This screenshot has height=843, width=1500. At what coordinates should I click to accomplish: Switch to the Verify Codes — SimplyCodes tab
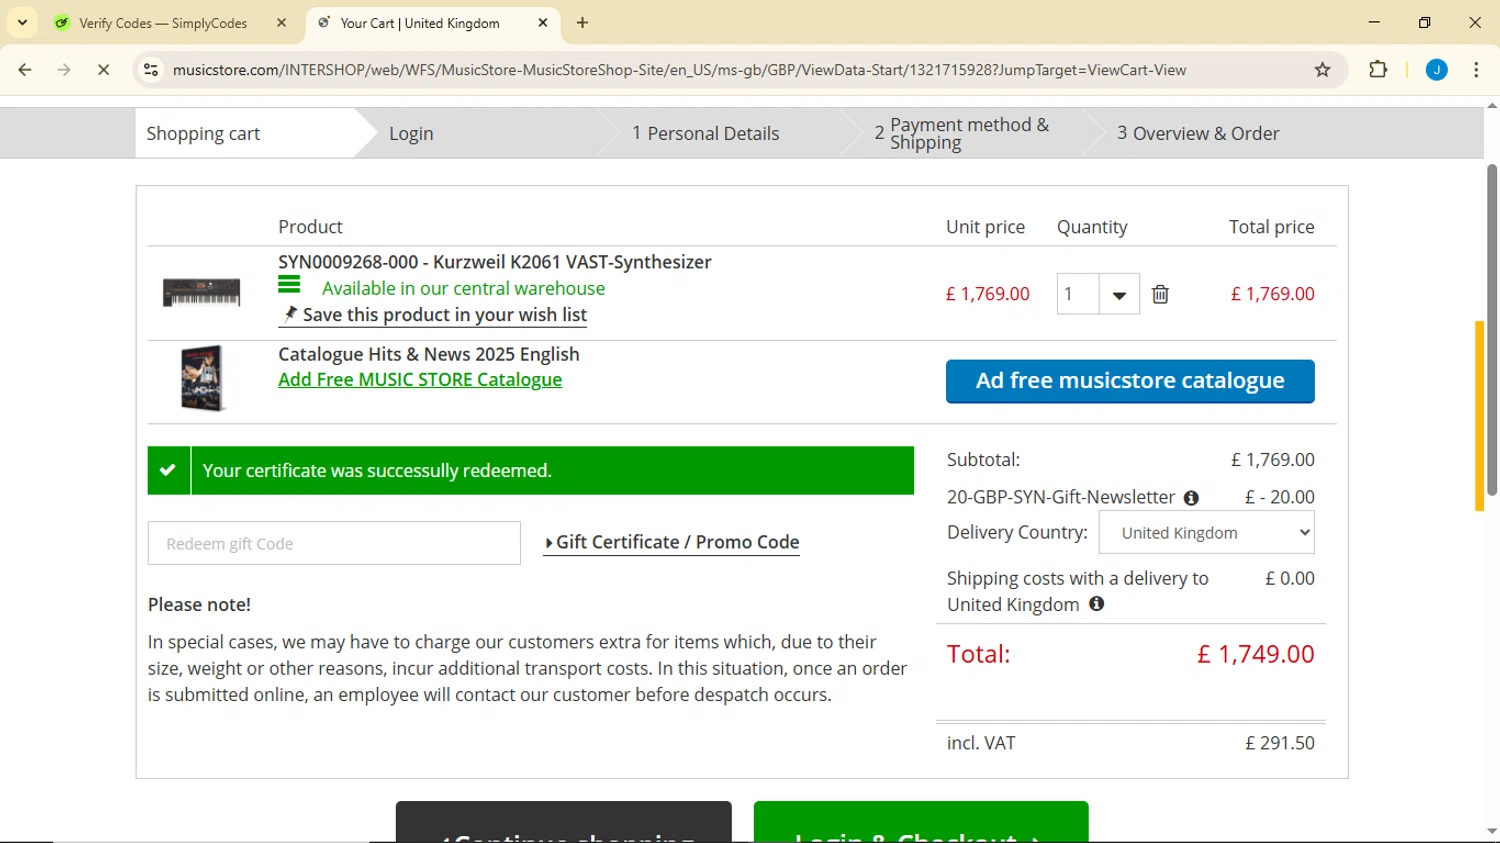click(x=164, y=23)
